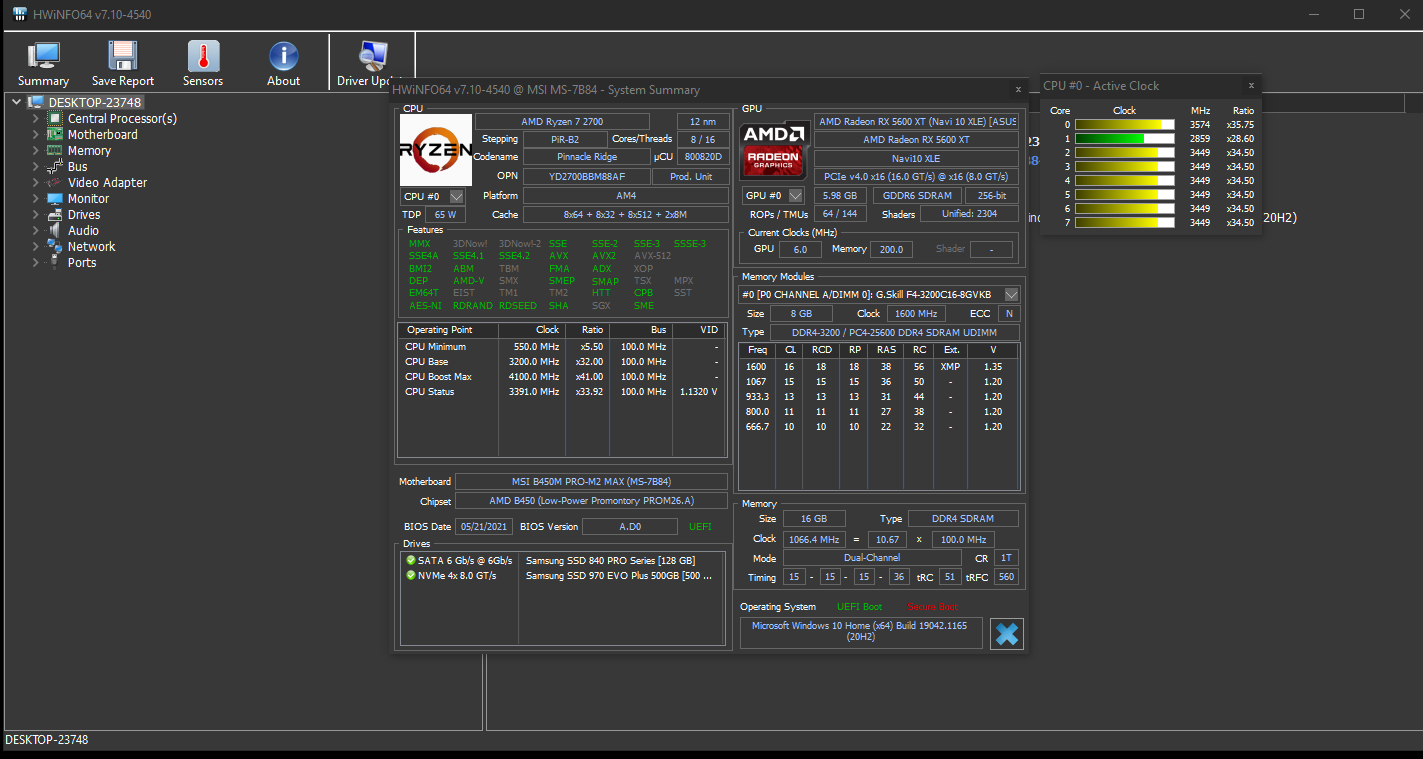
Task: Expand the Bus tree node
Action: point(36,166)
